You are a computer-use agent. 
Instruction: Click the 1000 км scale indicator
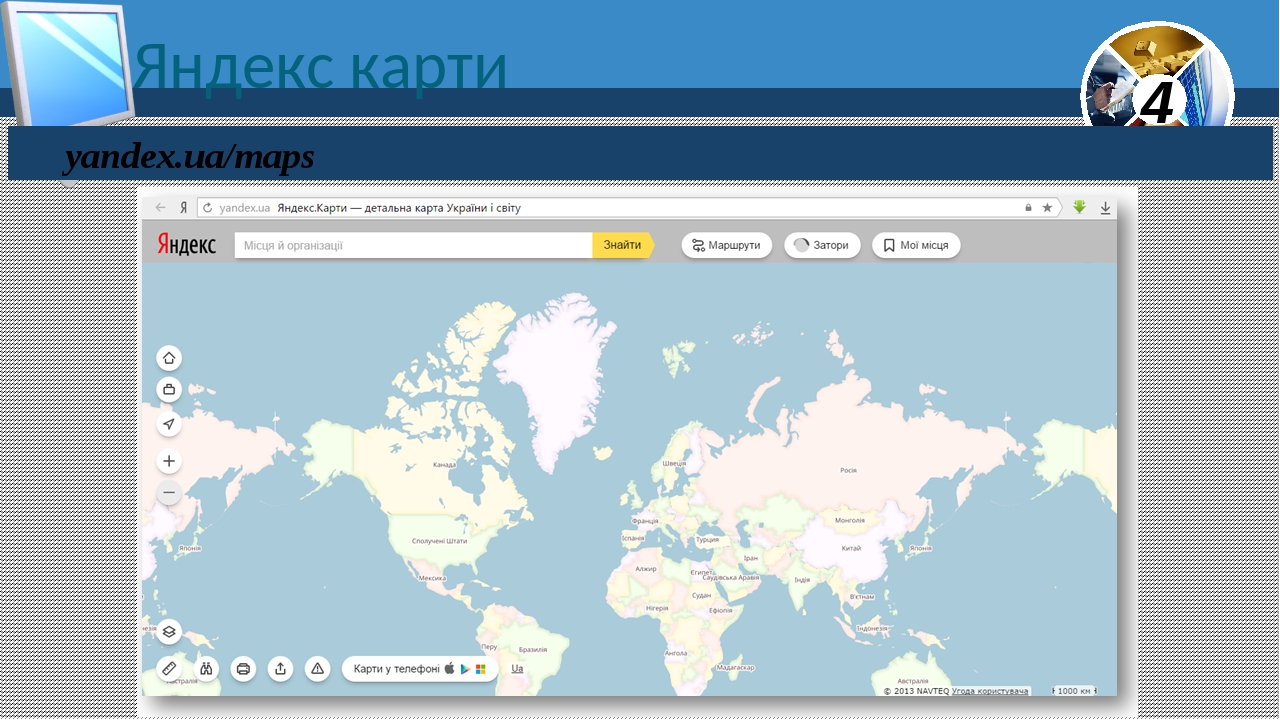click(1074, 691)
